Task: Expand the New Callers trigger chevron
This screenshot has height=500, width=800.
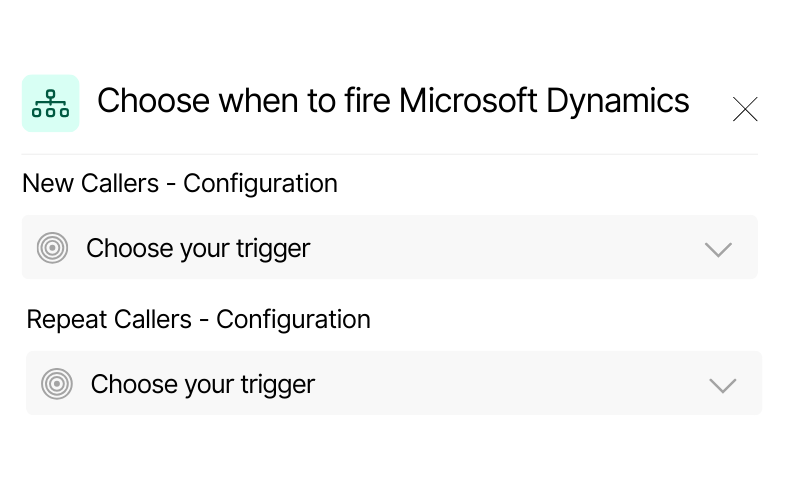Action: (718, 249)
